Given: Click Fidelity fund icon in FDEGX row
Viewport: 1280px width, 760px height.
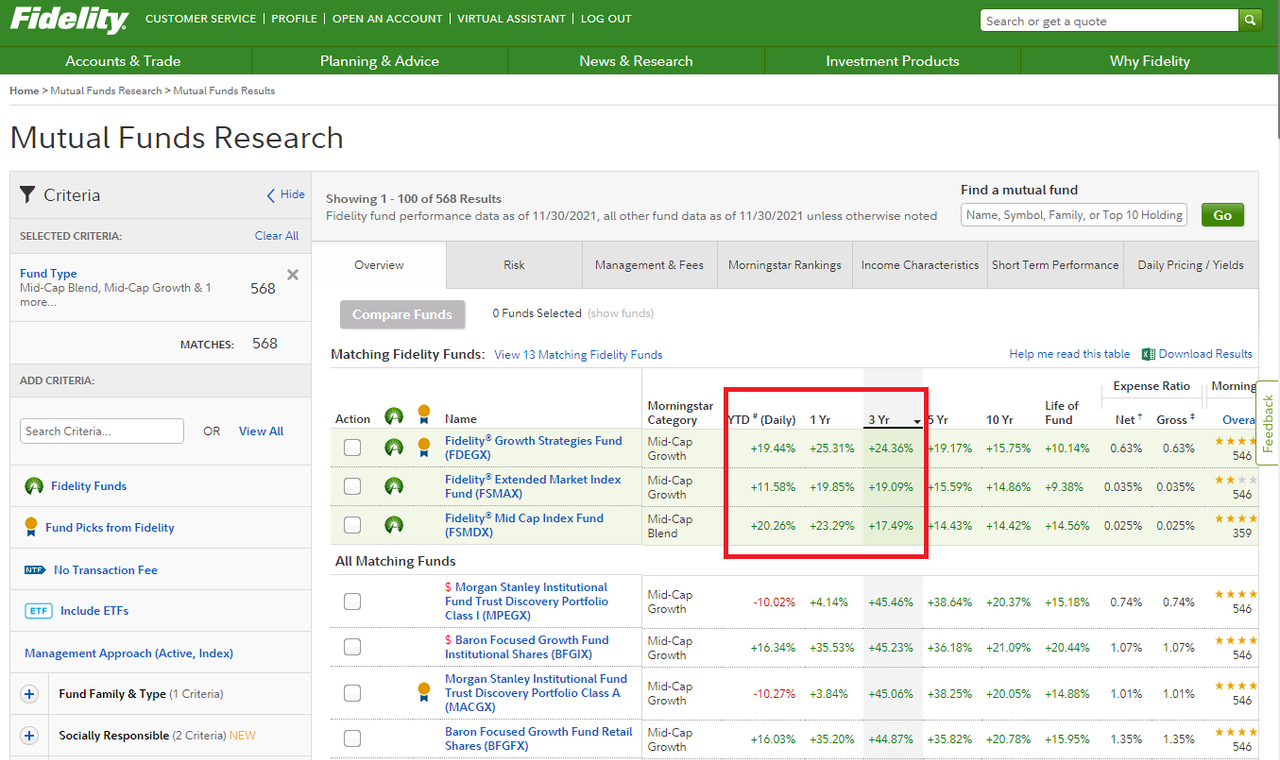Looking at the screenshot, I should (x=394, y=447).
